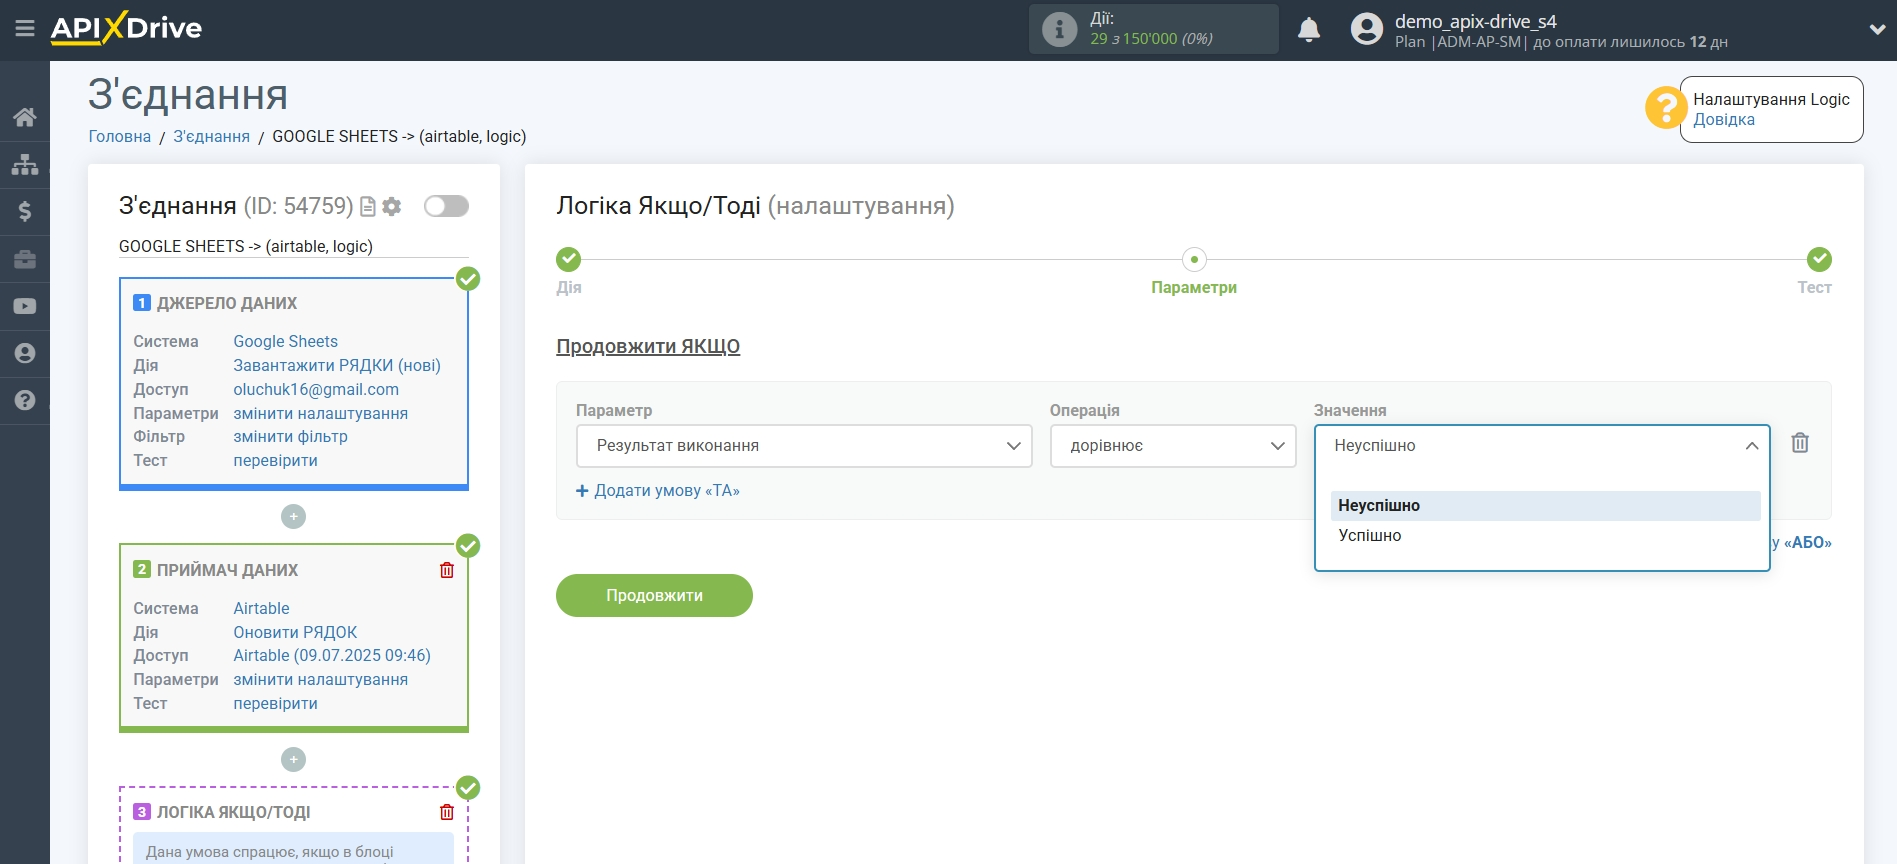This screenshot has width=1897, height=864.
Task: Toggle the connection on/off switch
Action: (x=446, y=206)
